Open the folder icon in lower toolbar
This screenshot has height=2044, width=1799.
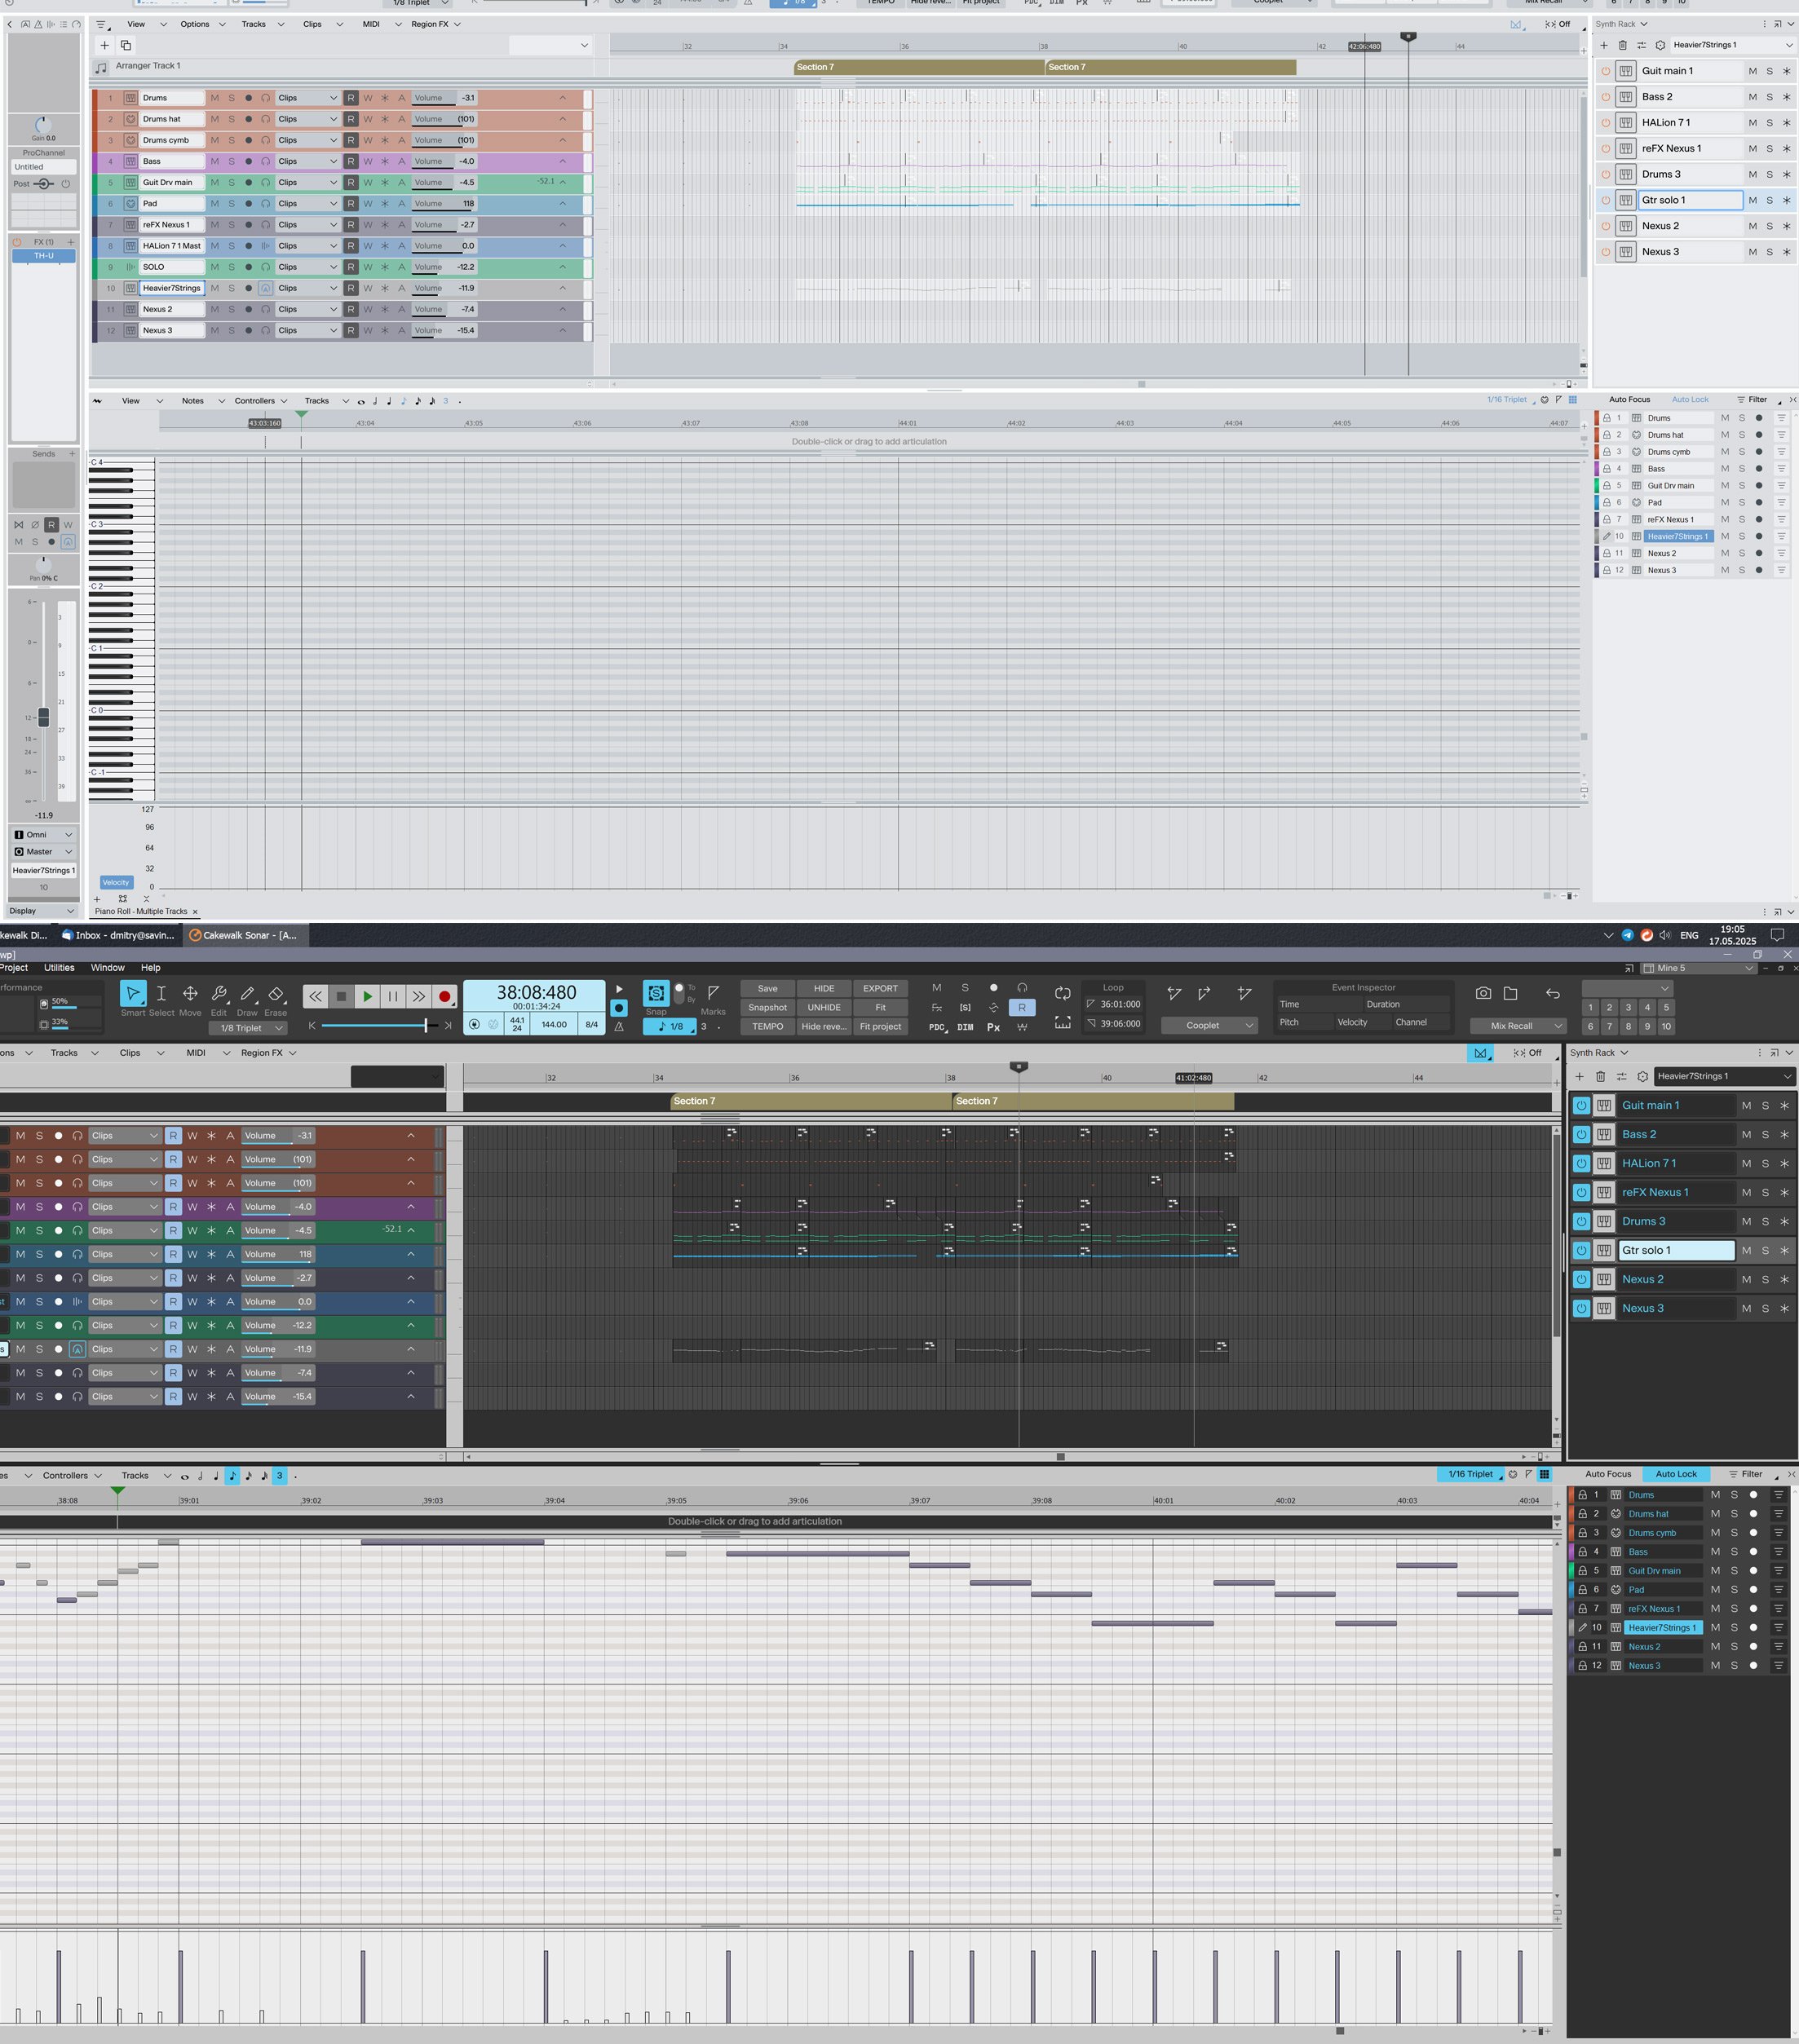point(1511,993)
